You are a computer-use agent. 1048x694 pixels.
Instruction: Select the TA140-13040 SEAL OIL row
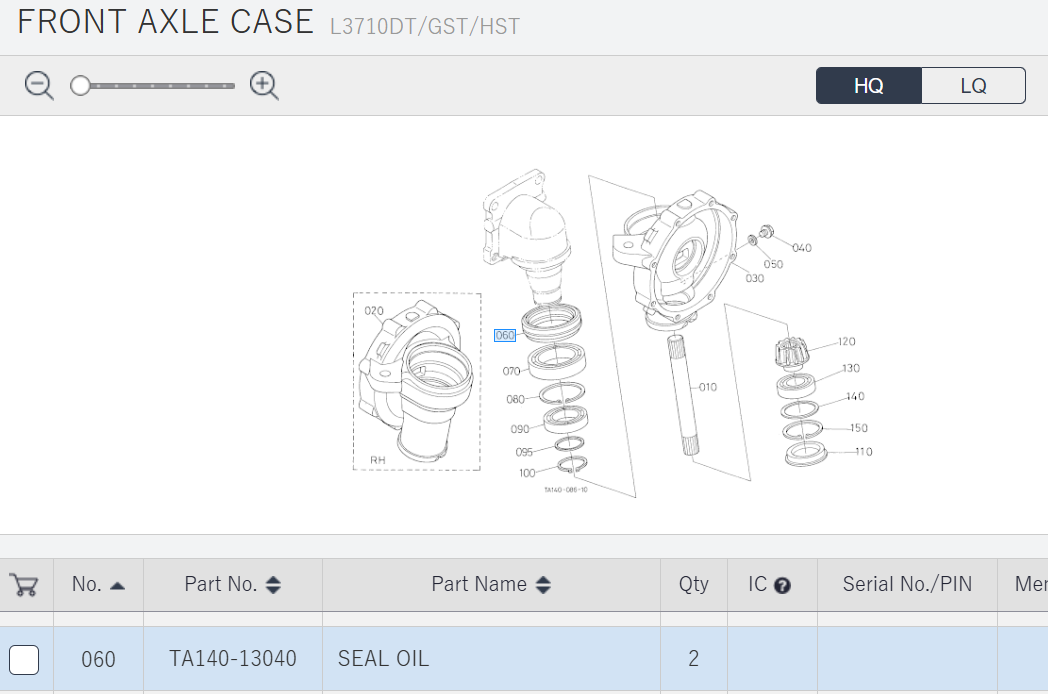pyautogui.click(x=524, y=659)
